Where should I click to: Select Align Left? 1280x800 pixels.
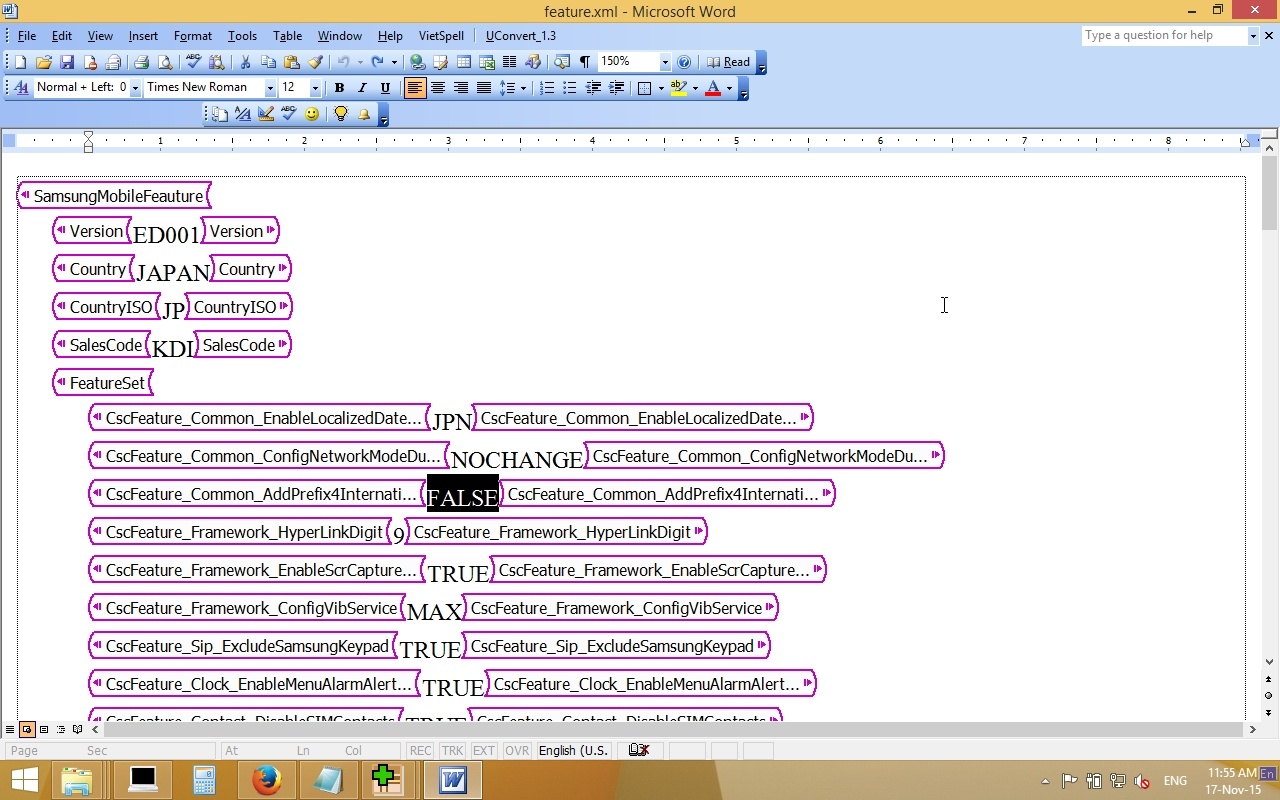coord(414,88)
